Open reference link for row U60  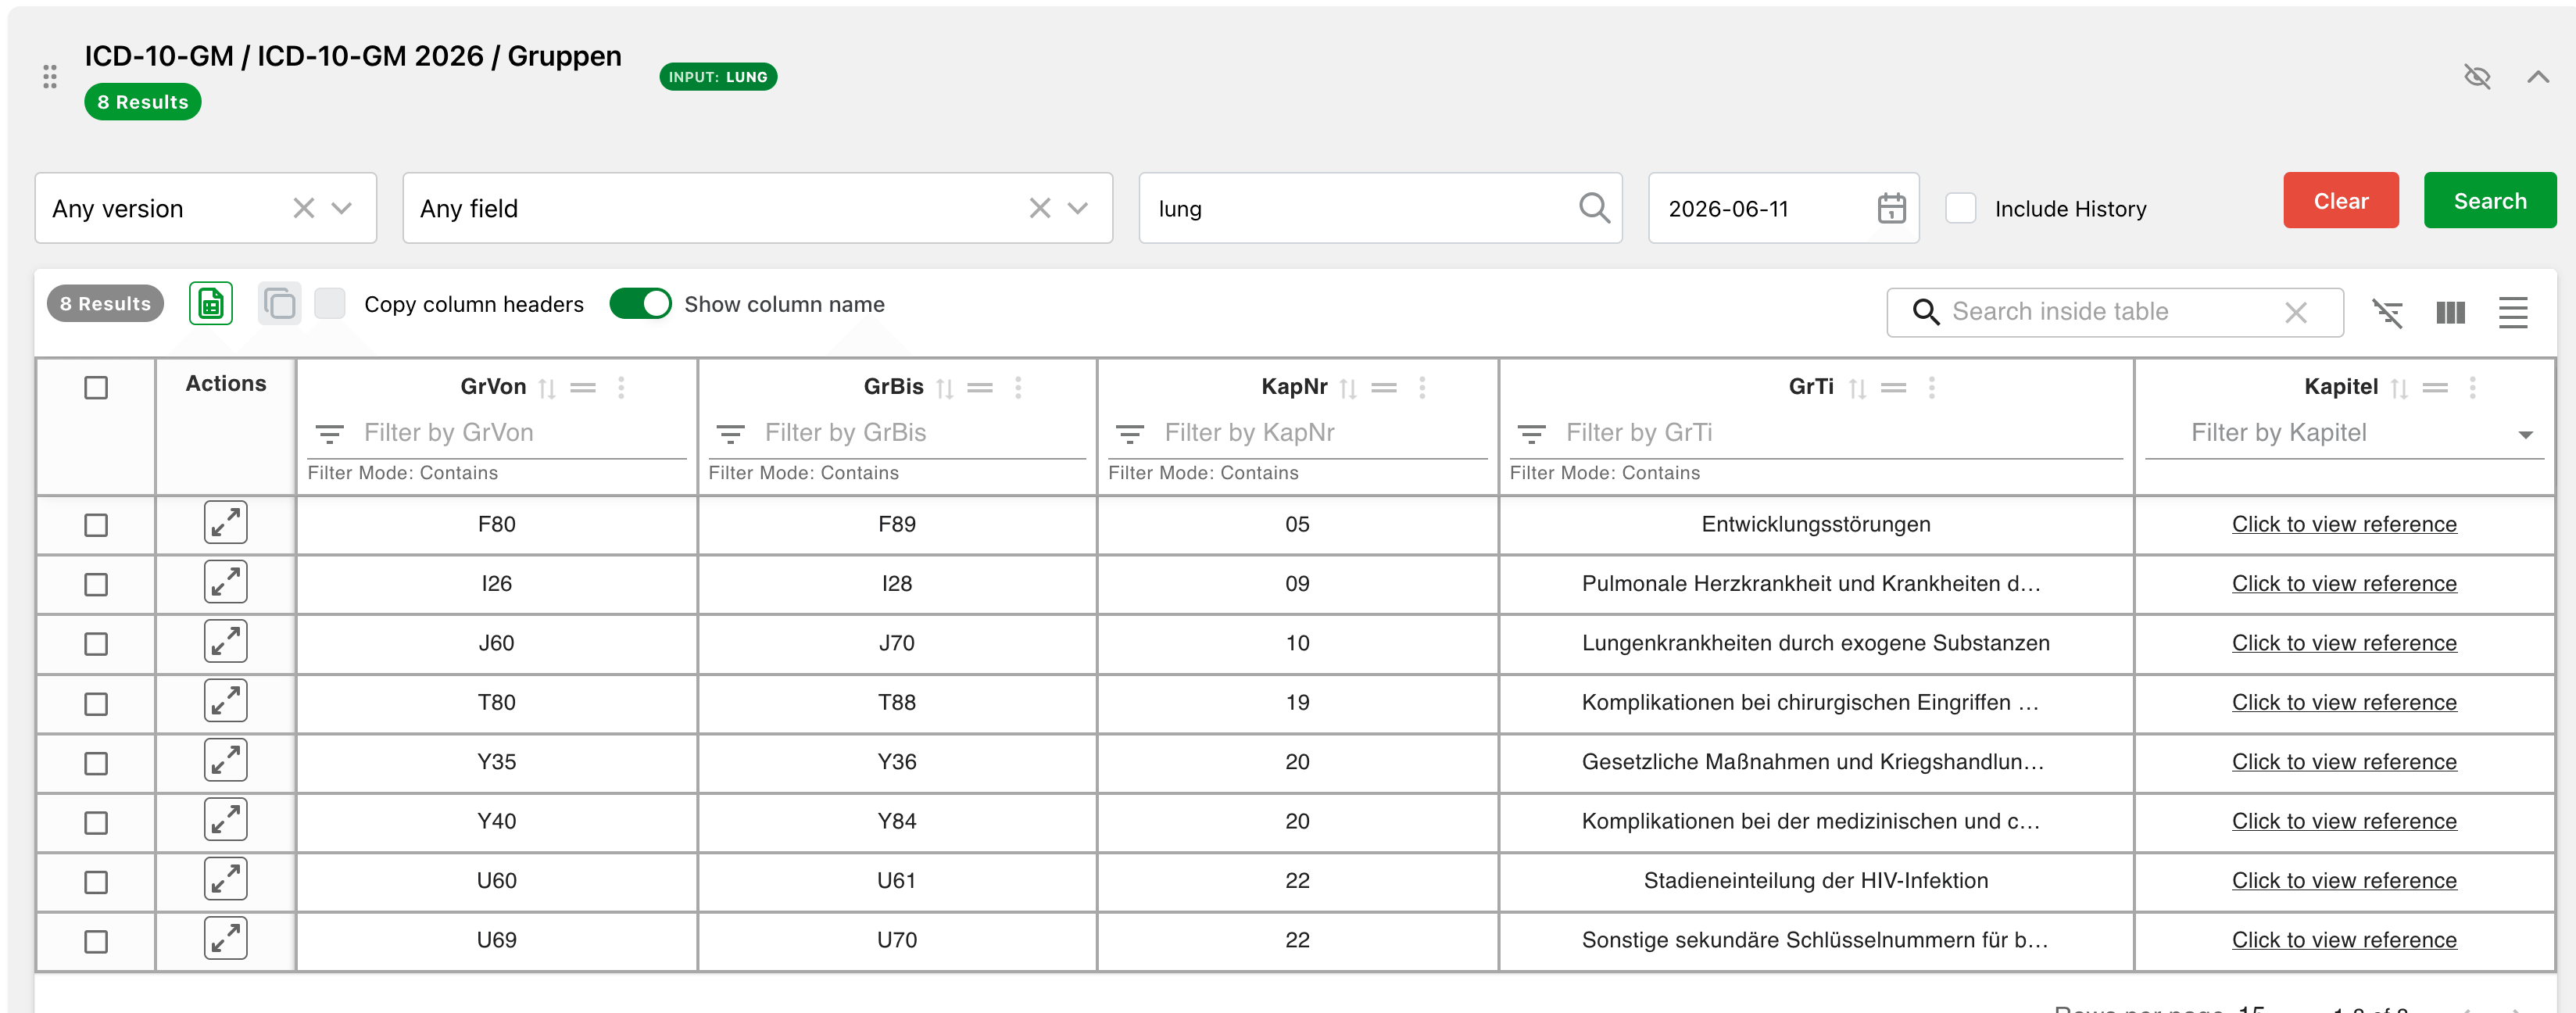[x=2343, y=881]
